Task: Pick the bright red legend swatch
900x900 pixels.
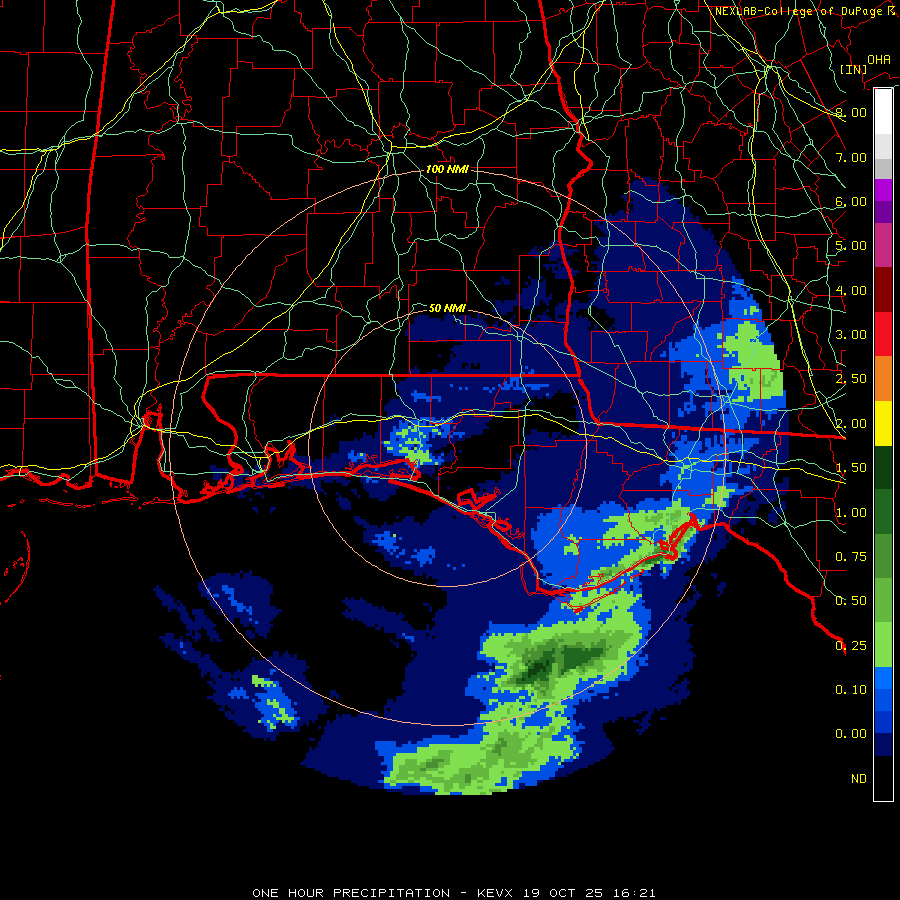Action: pyautogui.click(x=883, y=334)
